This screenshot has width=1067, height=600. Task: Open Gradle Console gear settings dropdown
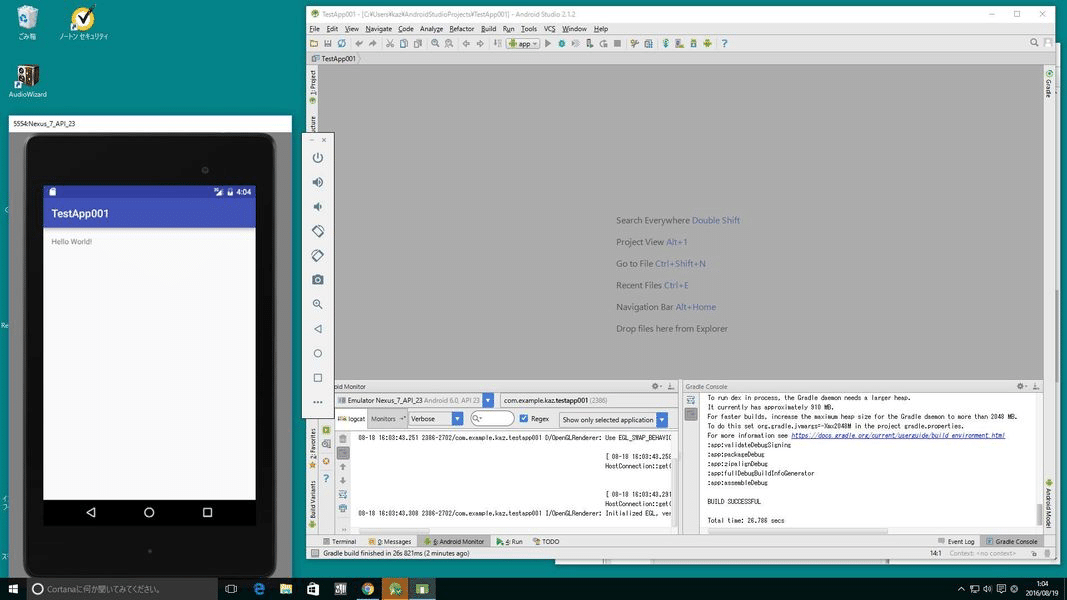pyautogui.click(x=1021, y=386)
